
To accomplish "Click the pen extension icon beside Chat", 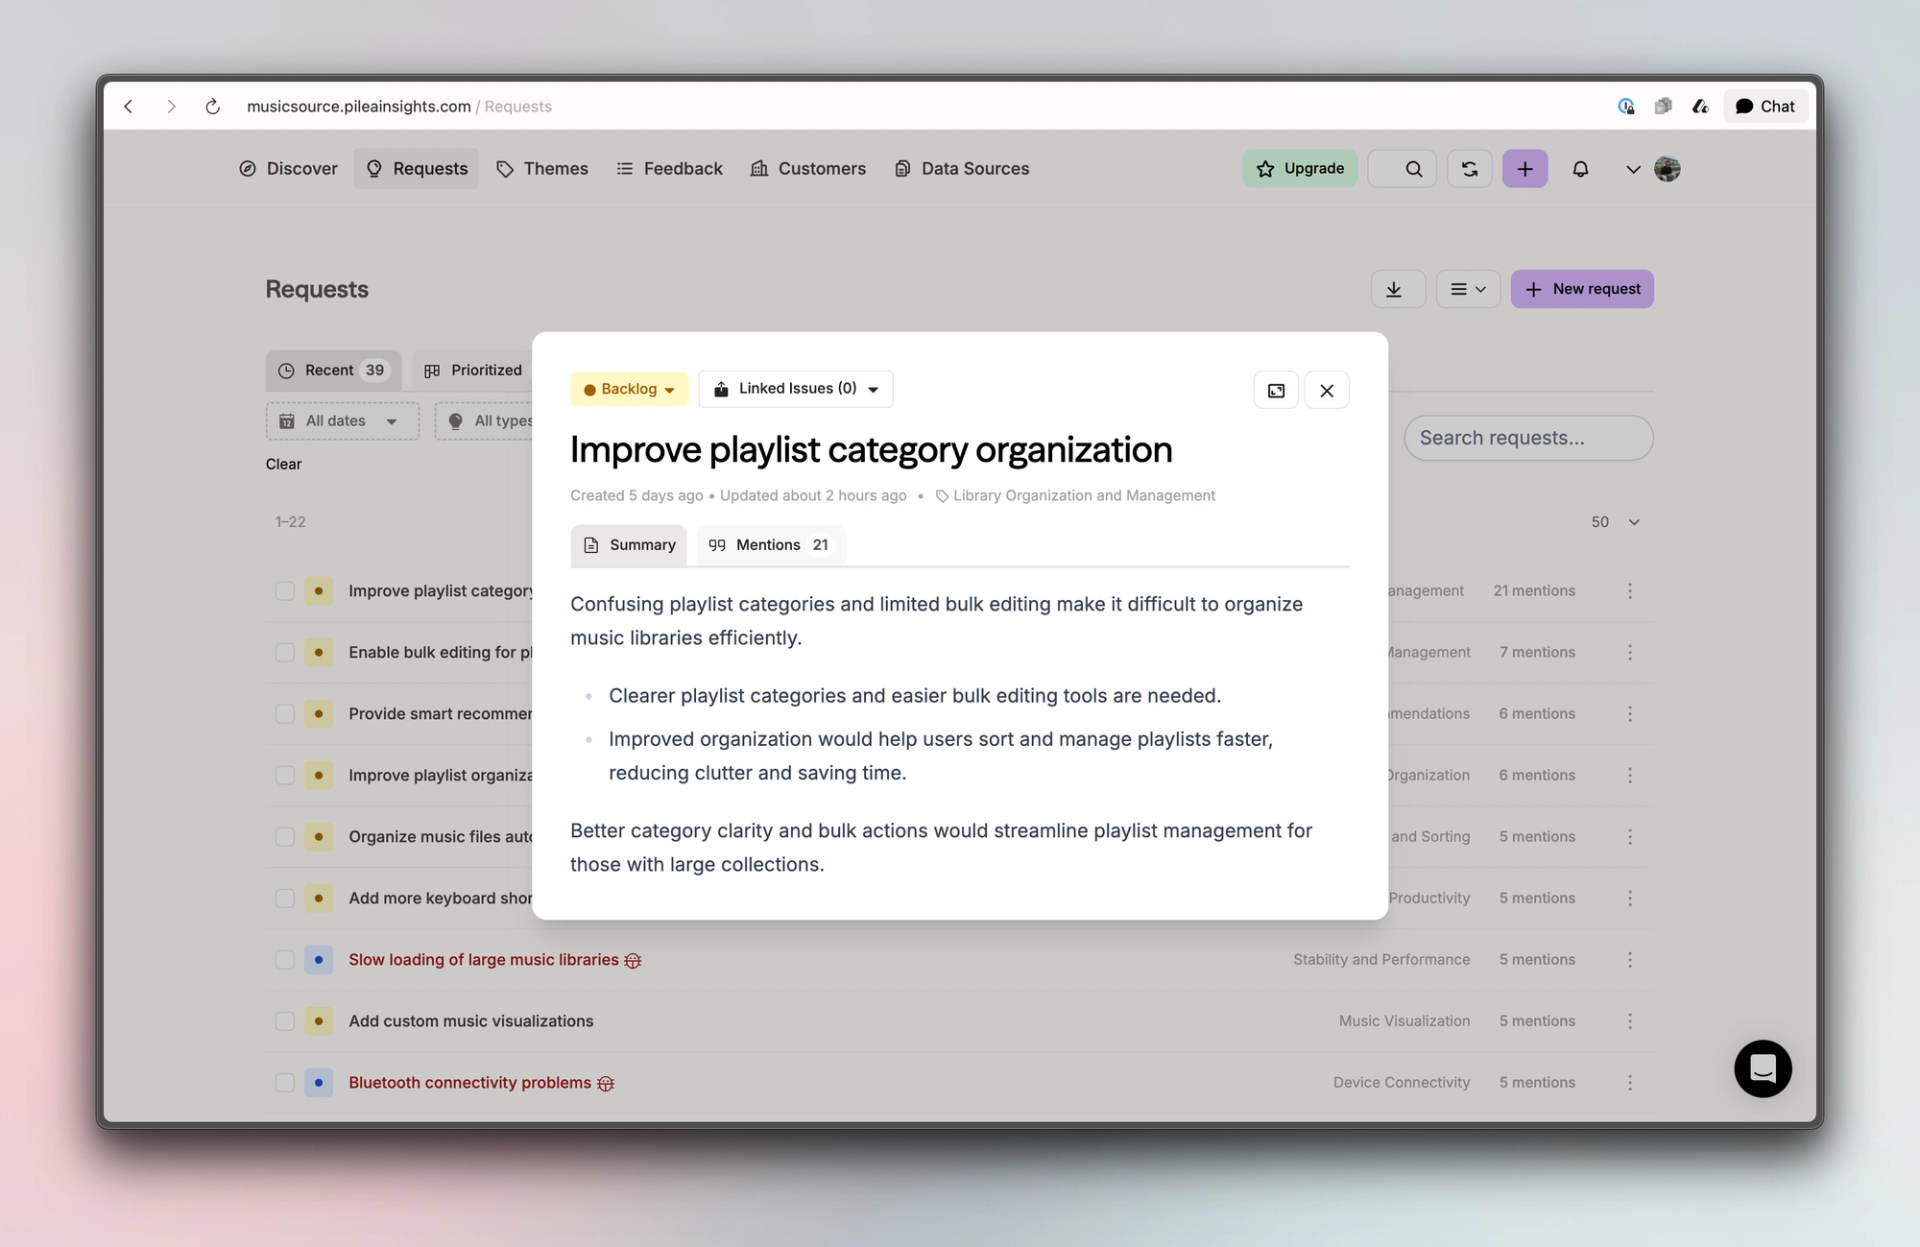I will click(x=1700, y=106).
